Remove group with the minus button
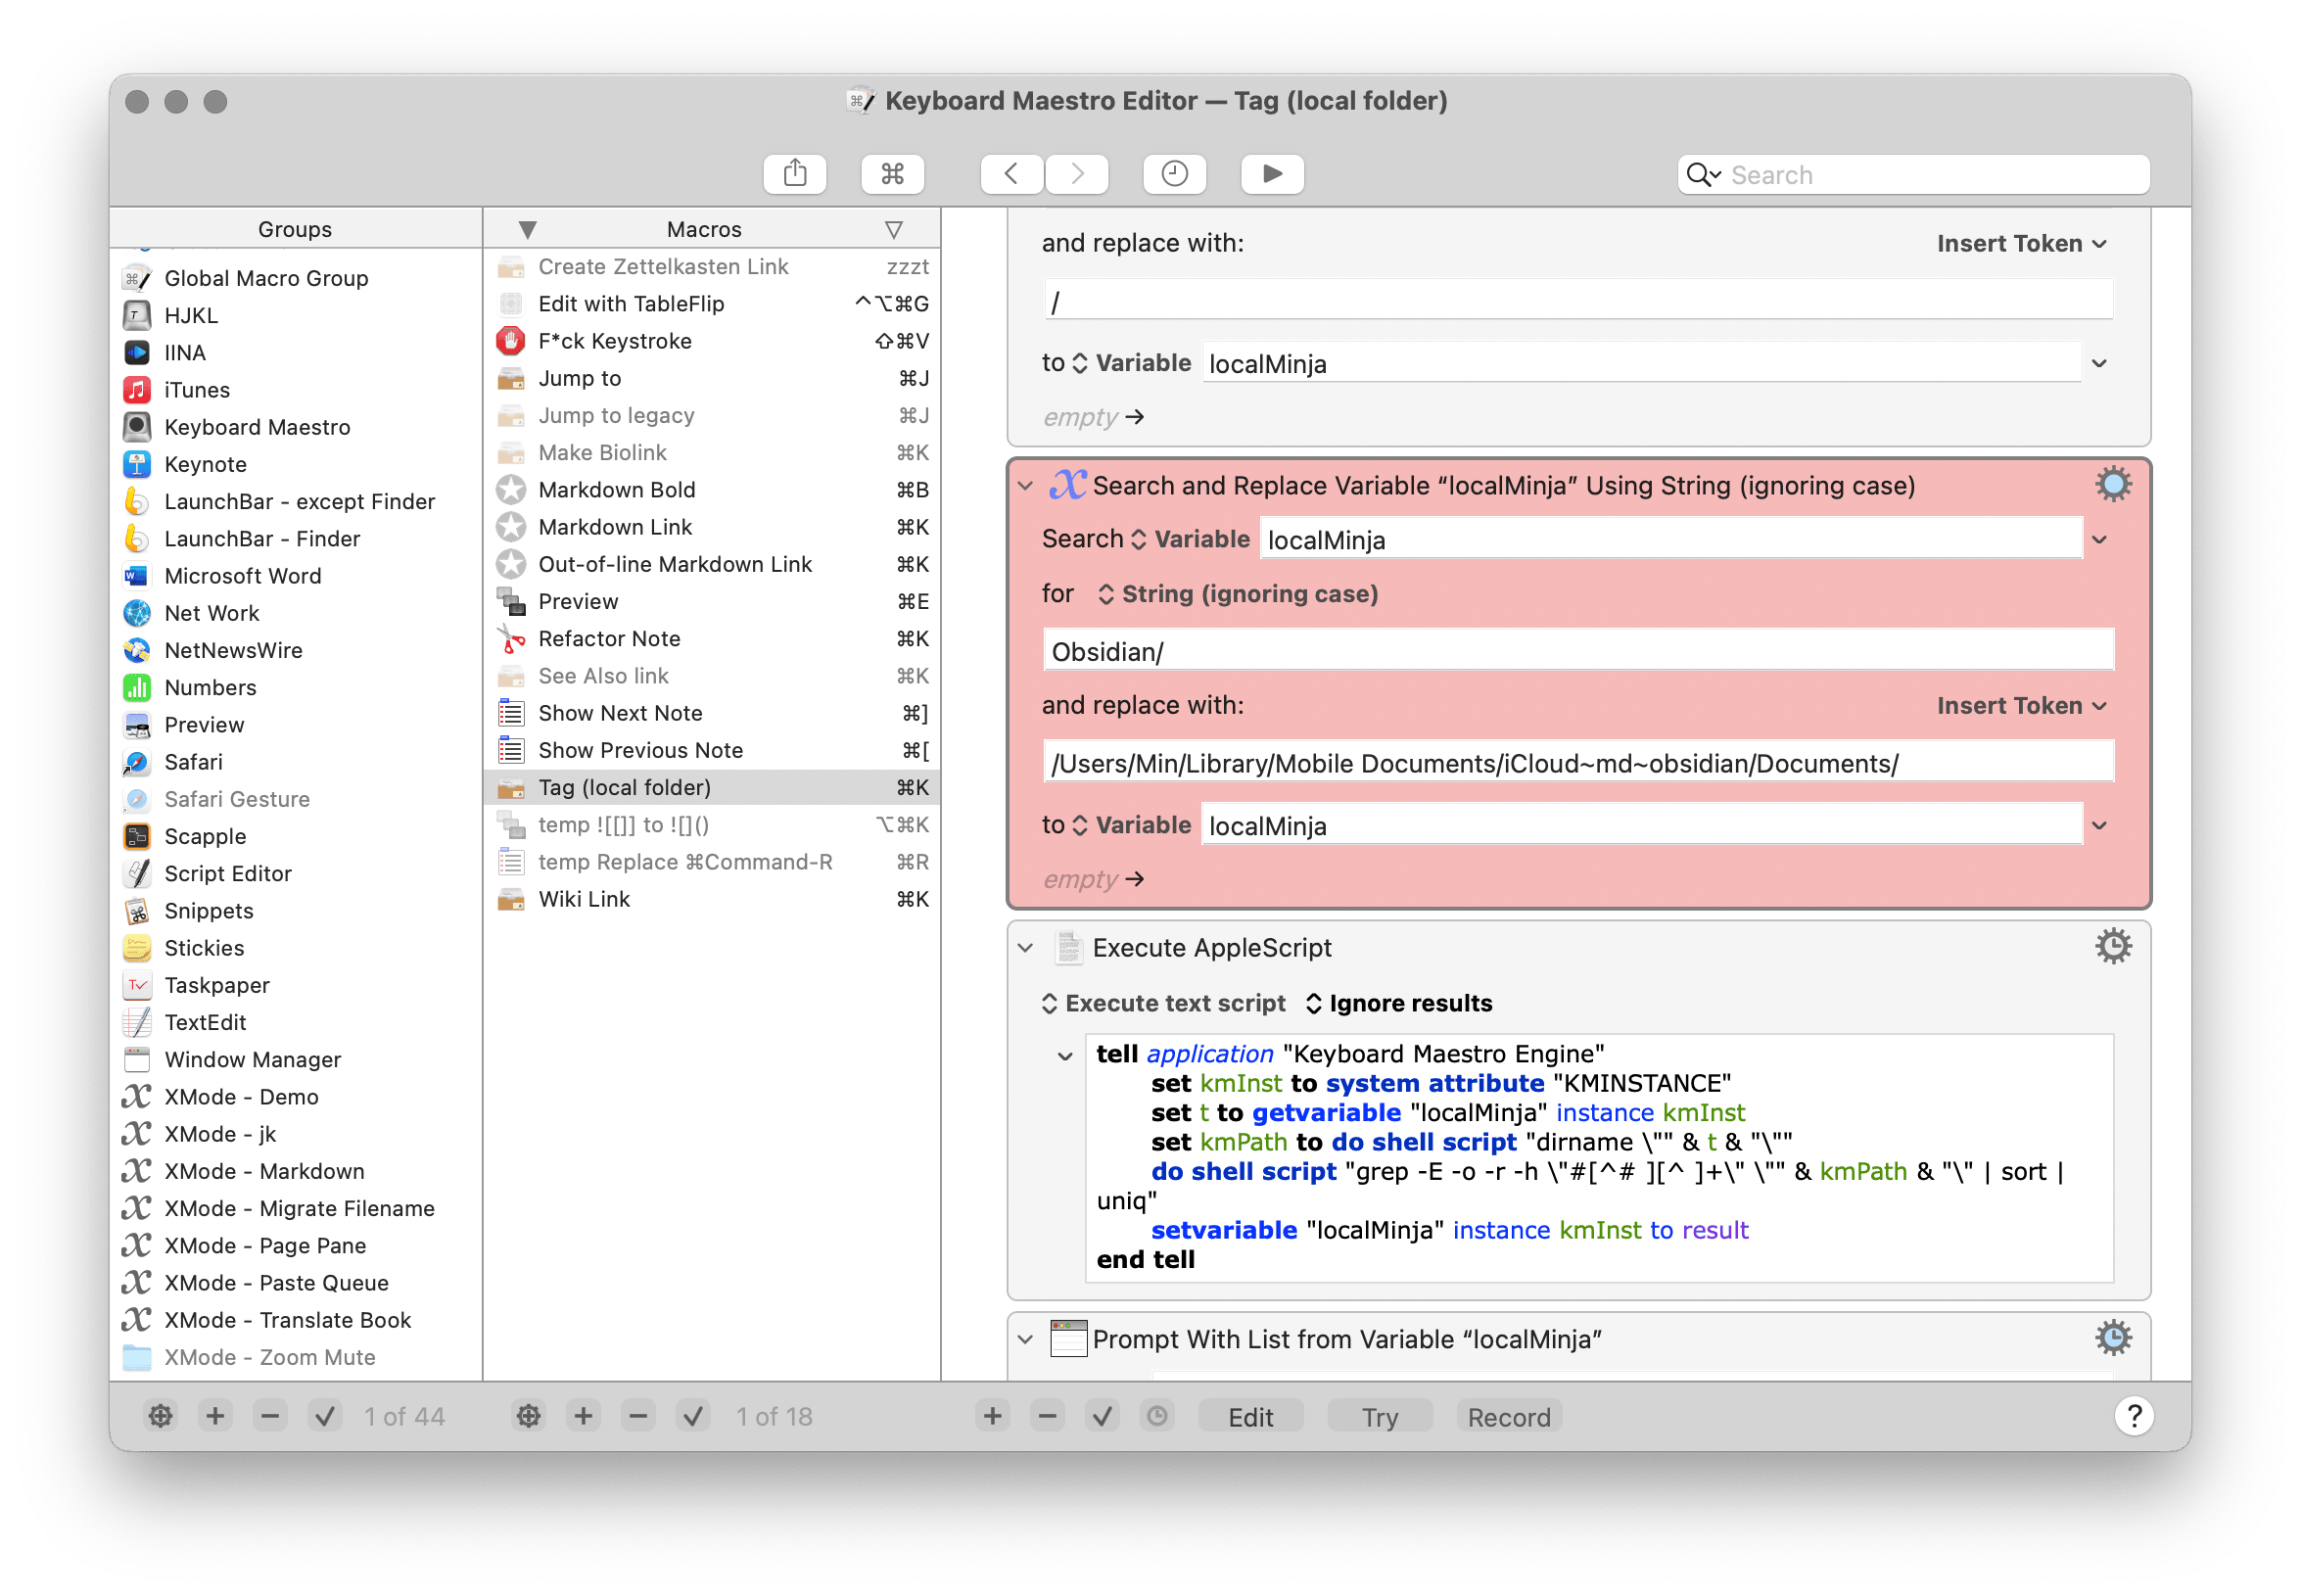This screenshot has height=1596, width=2301. coord(270,1417)
